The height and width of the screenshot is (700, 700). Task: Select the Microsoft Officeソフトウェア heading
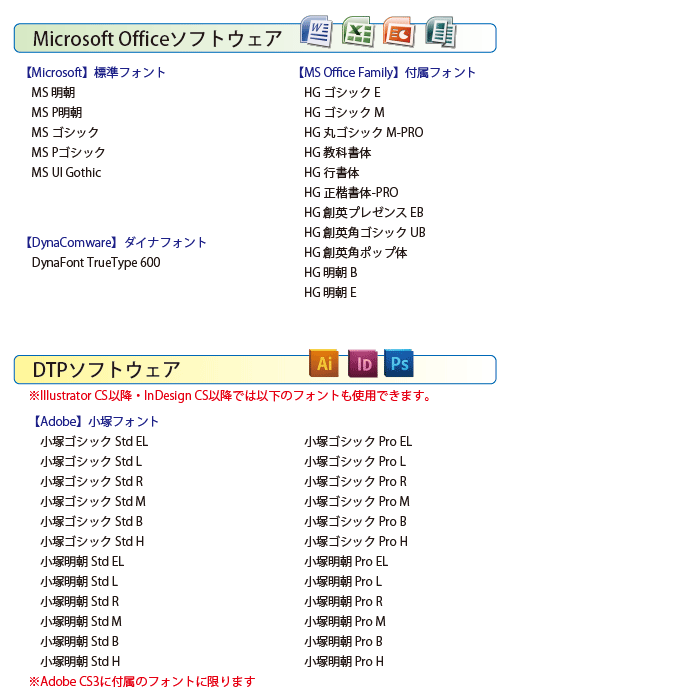point(158,38)
